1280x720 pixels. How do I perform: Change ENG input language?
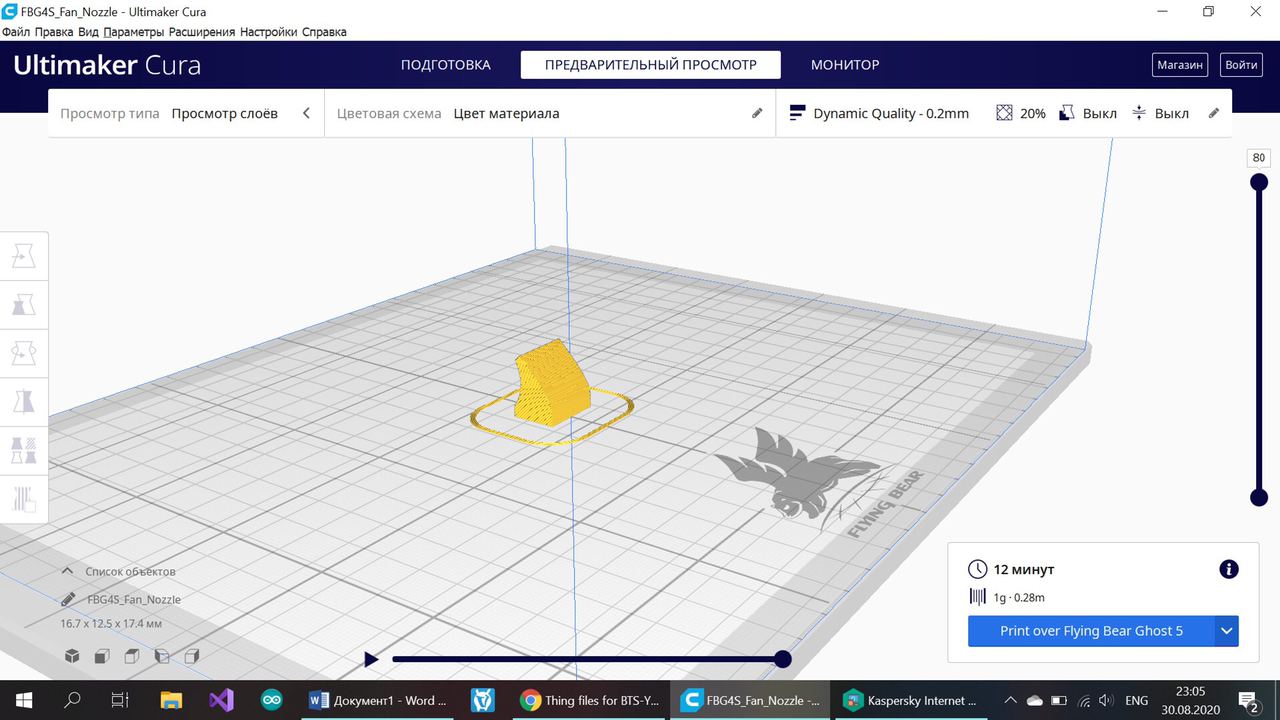pos(1136,700)
